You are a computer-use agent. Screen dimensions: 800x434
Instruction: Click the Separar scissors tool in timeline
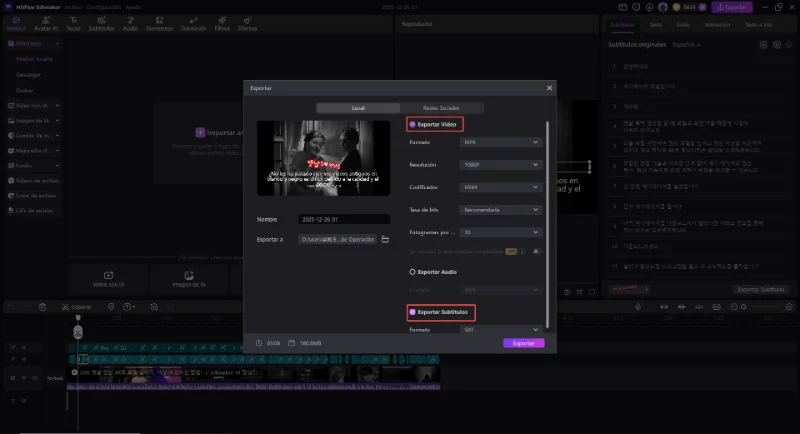77,307
